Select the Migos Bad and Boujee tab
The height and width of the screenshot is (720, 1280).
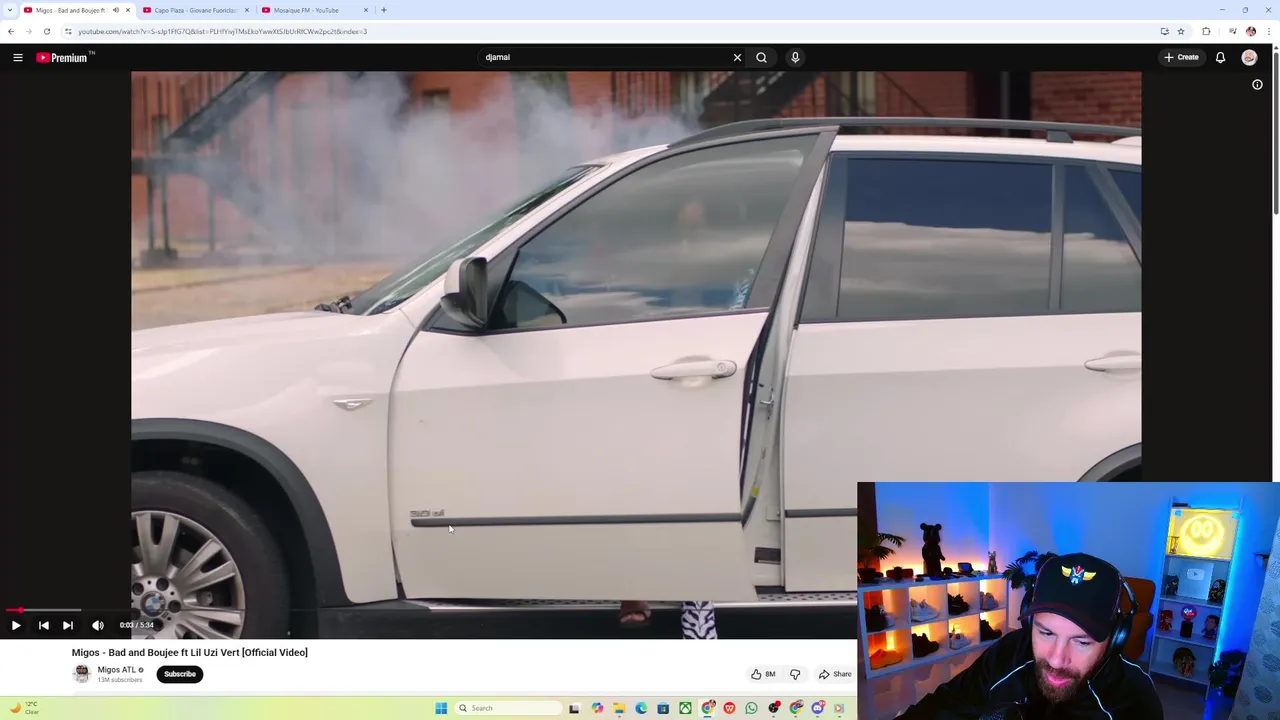pyautogui.click(x=68, y=10)
